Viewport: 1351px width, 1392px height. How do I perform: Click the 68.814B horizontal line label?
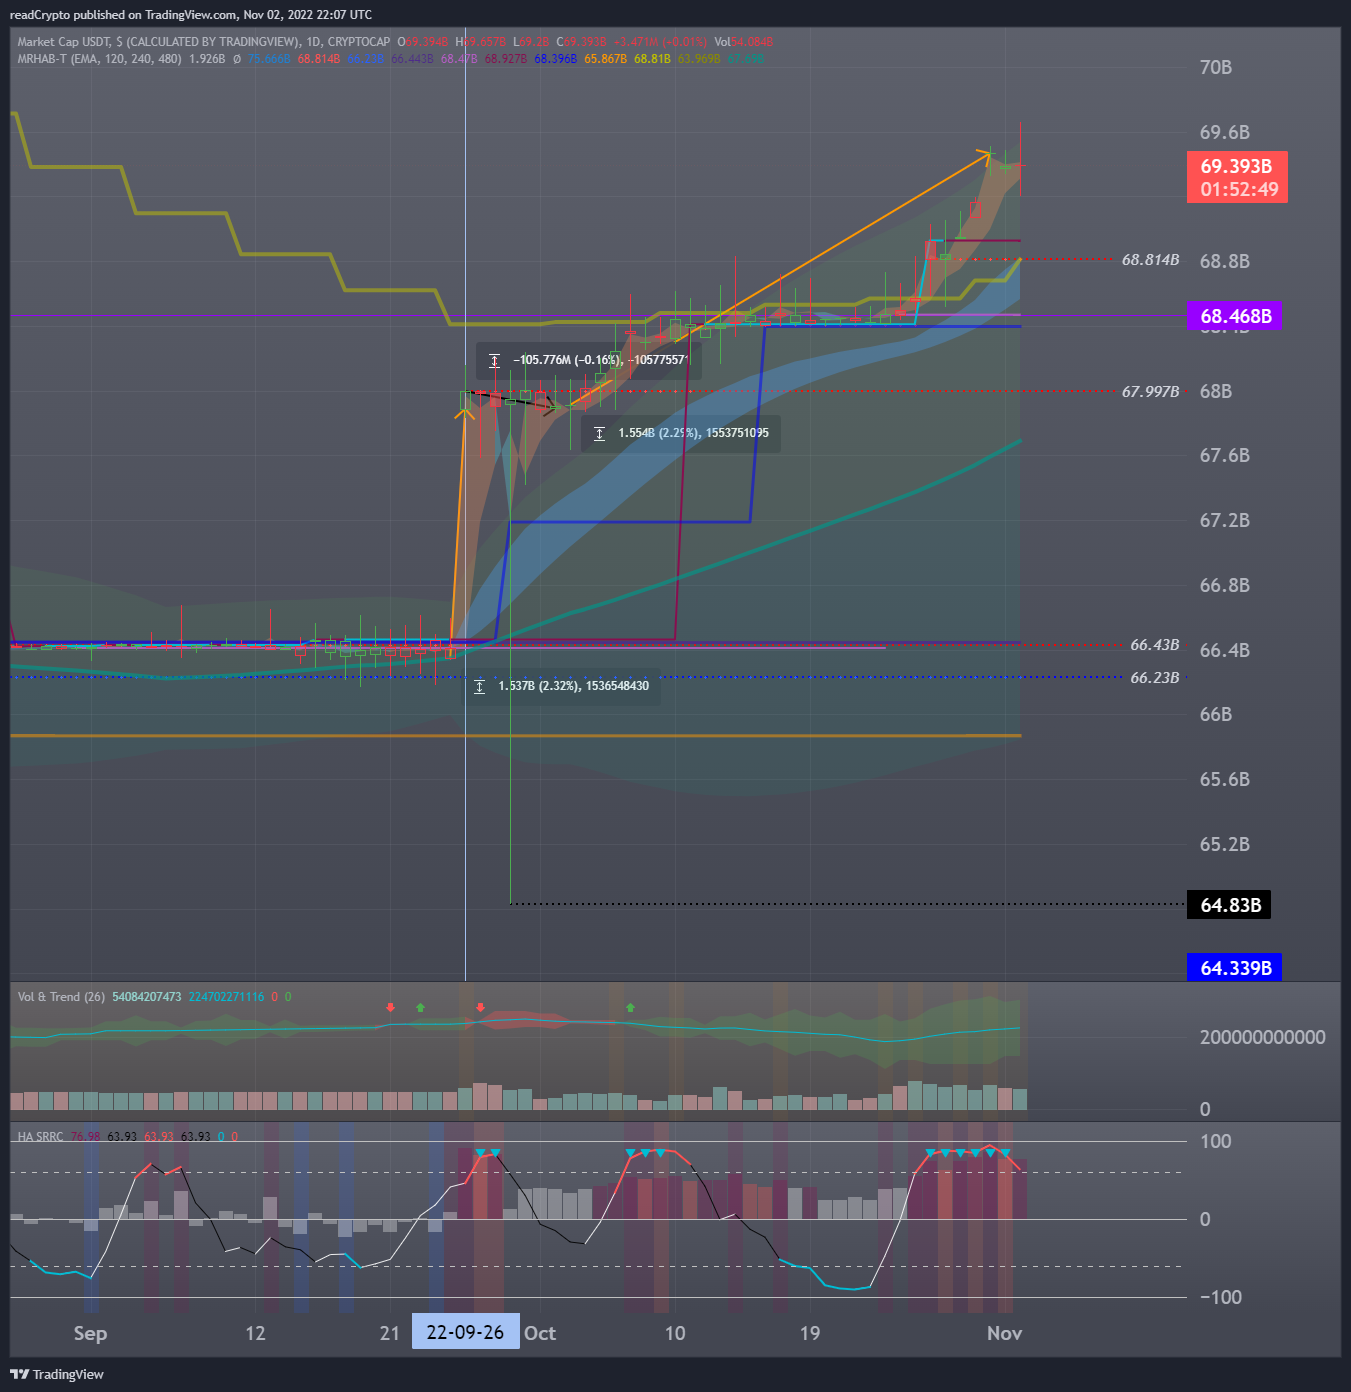point(1150,260)
